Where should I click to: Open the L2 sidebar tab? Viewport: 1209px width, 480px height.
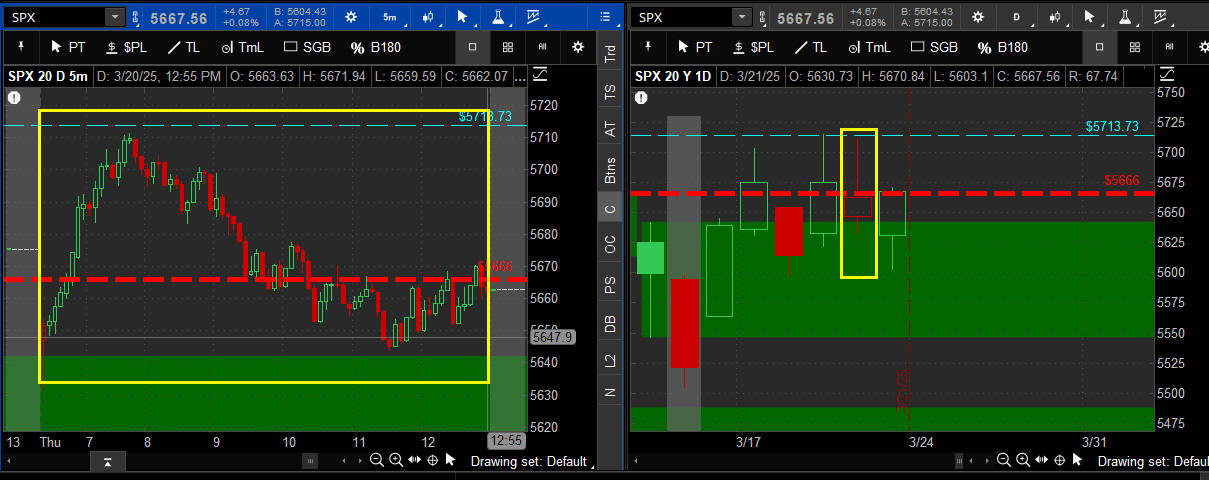pos(610,360)
